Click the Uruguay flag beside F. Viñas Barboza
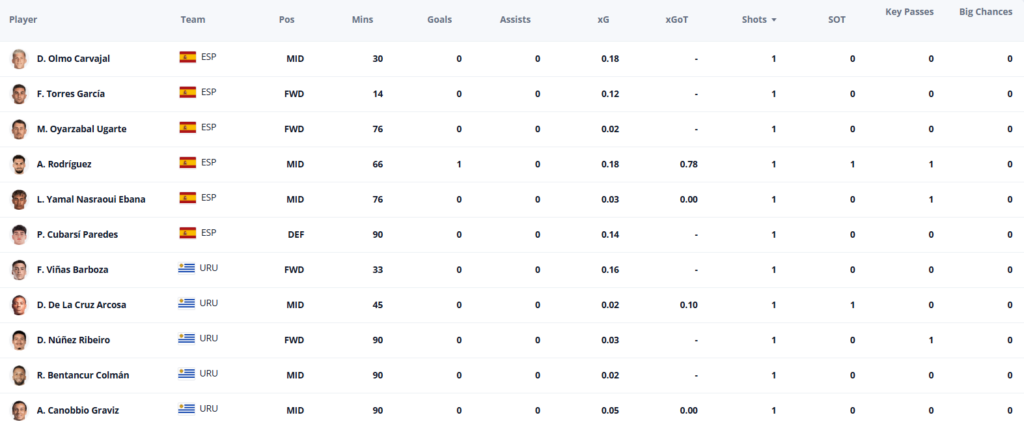1024x426 pixels. tap(187, 269)
